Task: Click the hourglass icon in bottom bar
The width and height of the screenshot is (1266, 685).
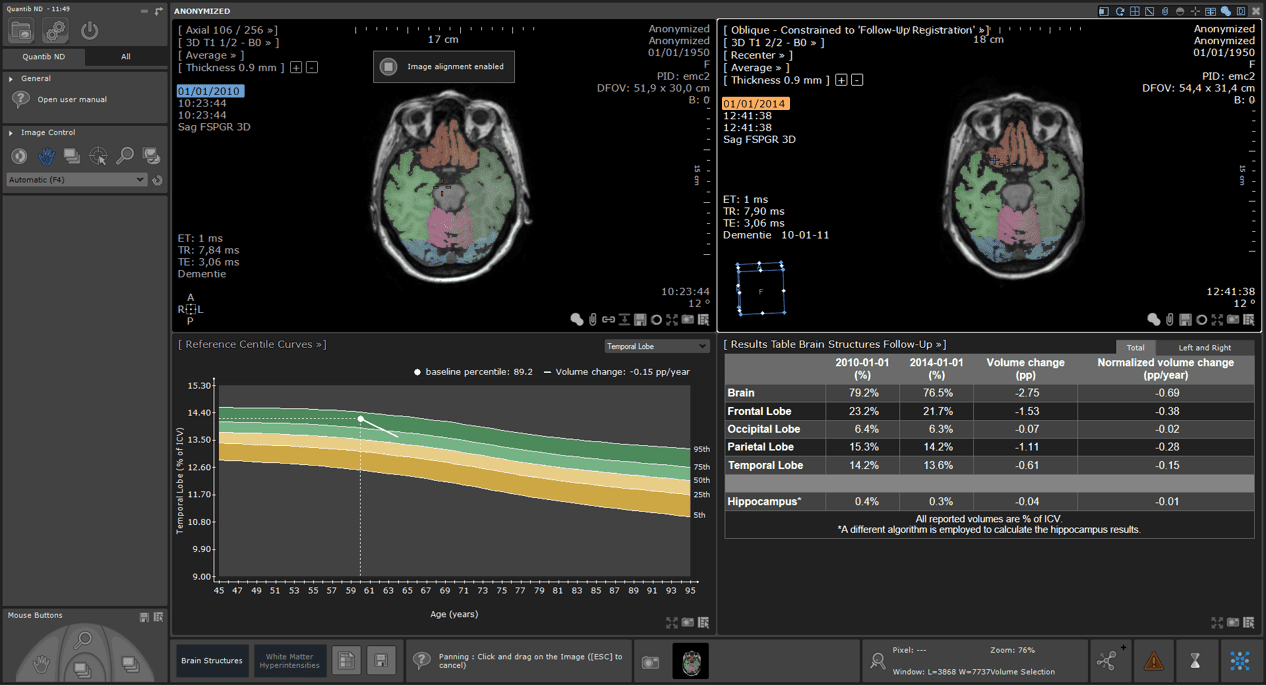Action: tap(1195, 661)
